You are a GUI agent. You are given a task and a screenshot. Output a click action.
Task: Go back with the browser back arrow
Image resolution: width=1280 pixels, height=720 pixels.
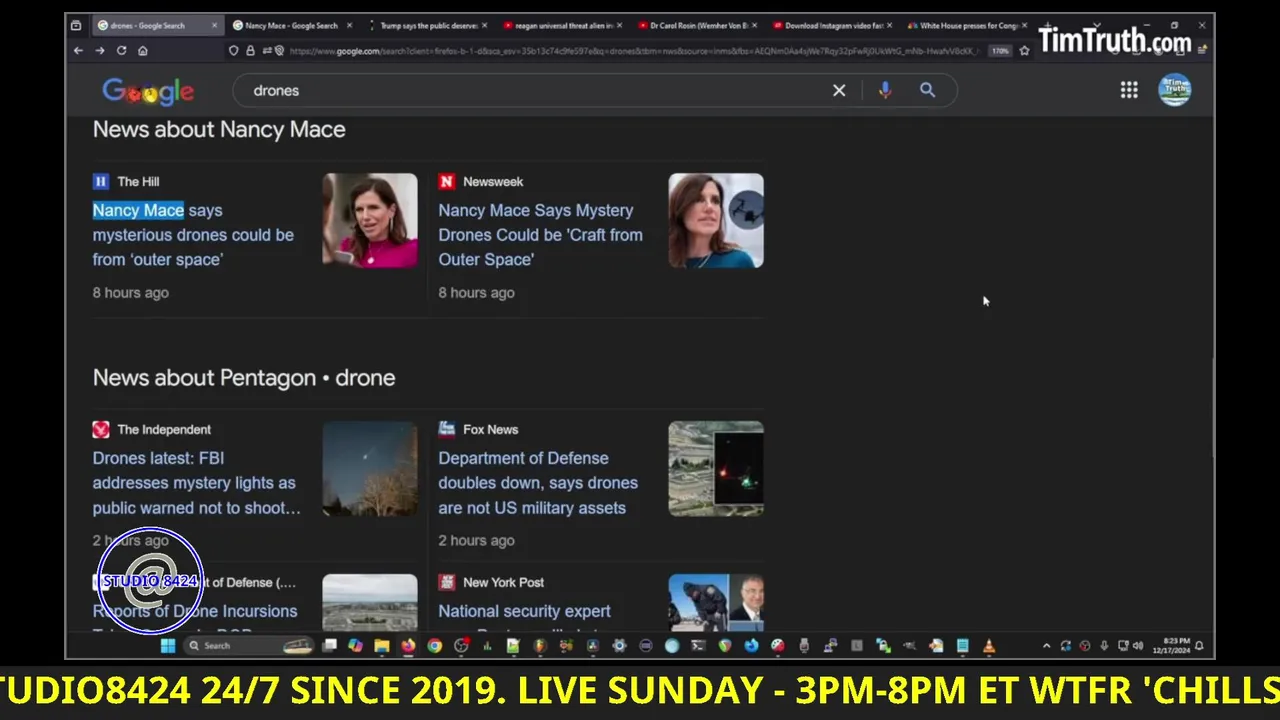[x=78, y=50]
